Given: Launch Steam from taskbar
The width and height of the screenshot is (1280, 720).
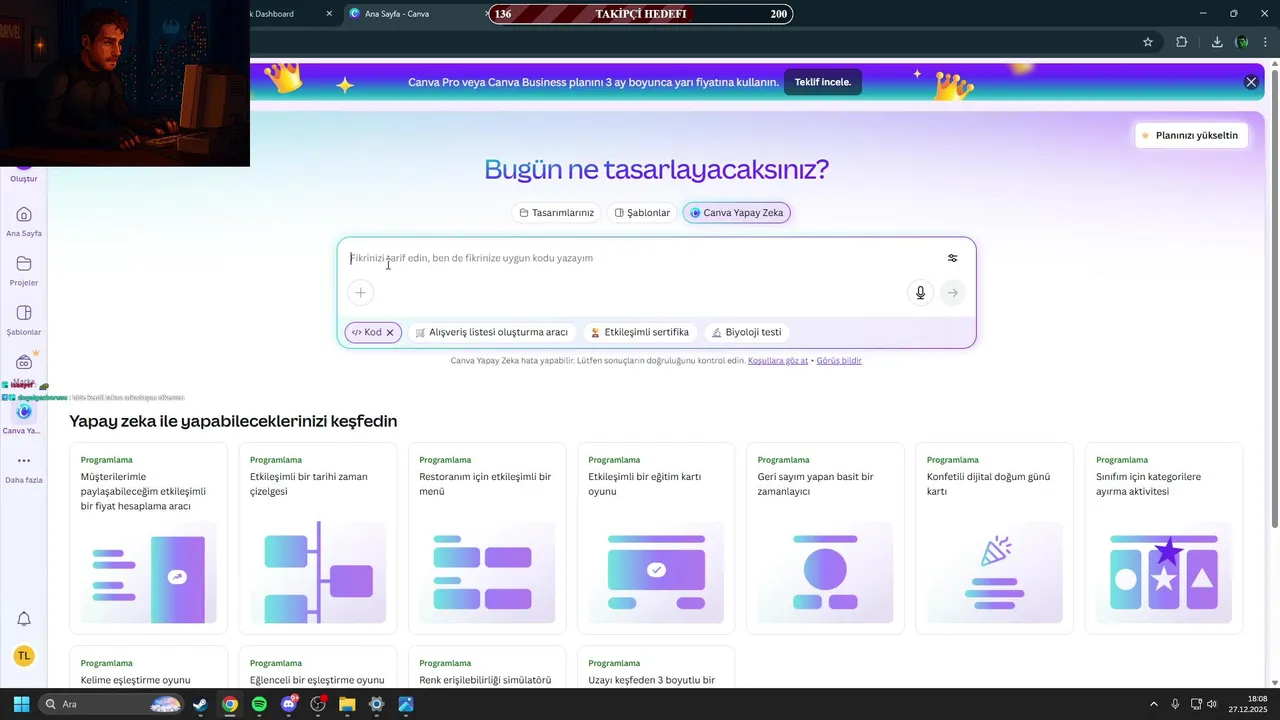Looking at the screenshot, I should pyautogui.click(x=200, y=704).
